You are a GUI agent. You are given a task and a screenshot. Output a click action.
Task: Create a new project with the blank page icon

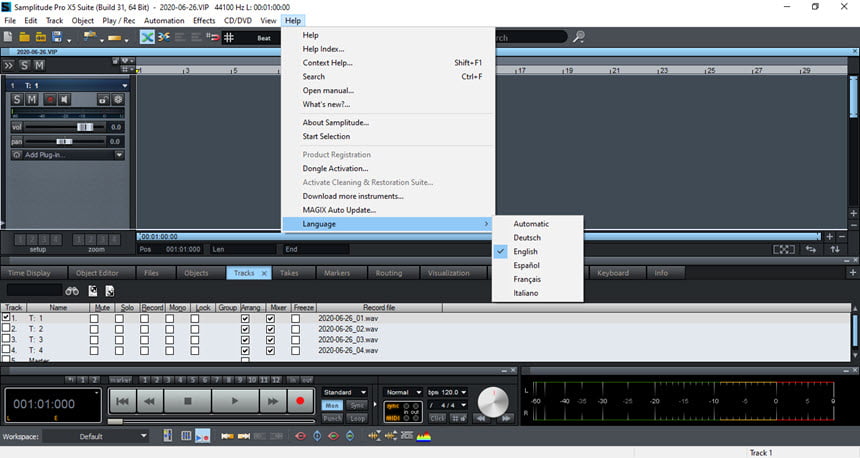[8, 37]
